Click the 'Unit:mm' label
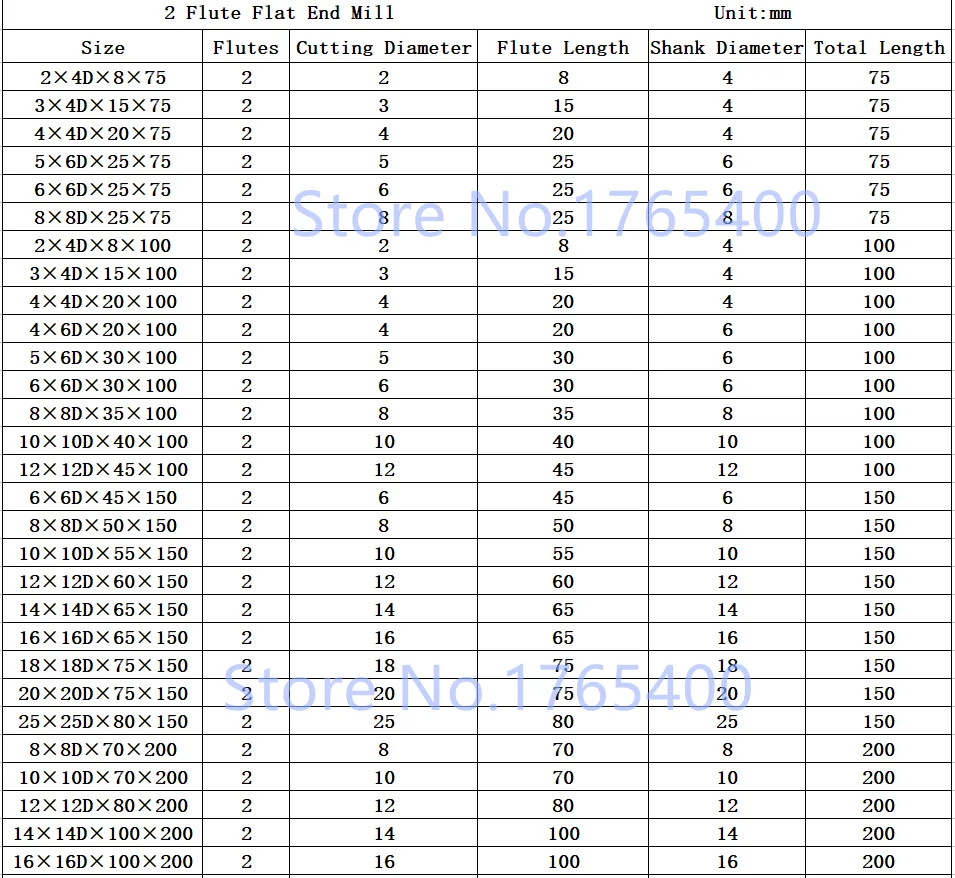 tap(752, 13)
